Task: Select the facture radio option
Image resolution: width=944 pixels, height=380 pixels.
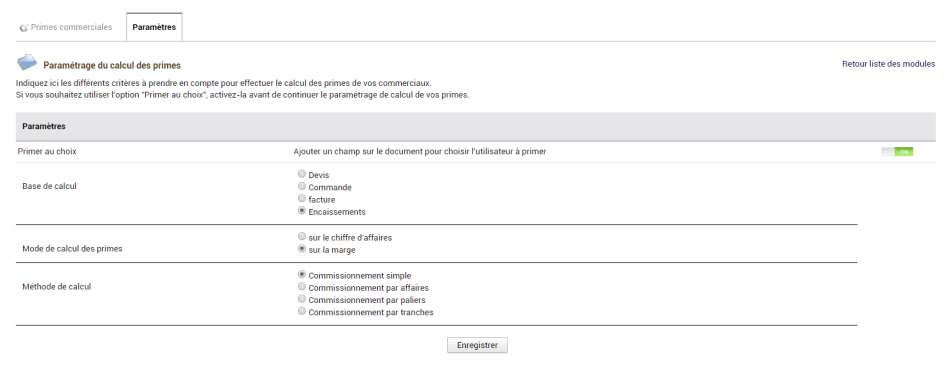Action: (x=302, y=199)
